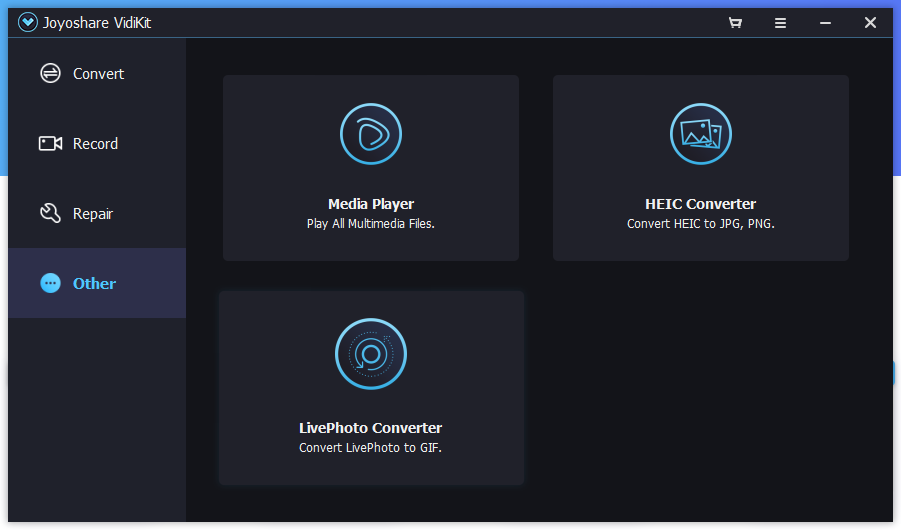Open the hamburger menu icon
Viewport: 901px width, 530px height.
pyautogui.click(x=780, y=23)
